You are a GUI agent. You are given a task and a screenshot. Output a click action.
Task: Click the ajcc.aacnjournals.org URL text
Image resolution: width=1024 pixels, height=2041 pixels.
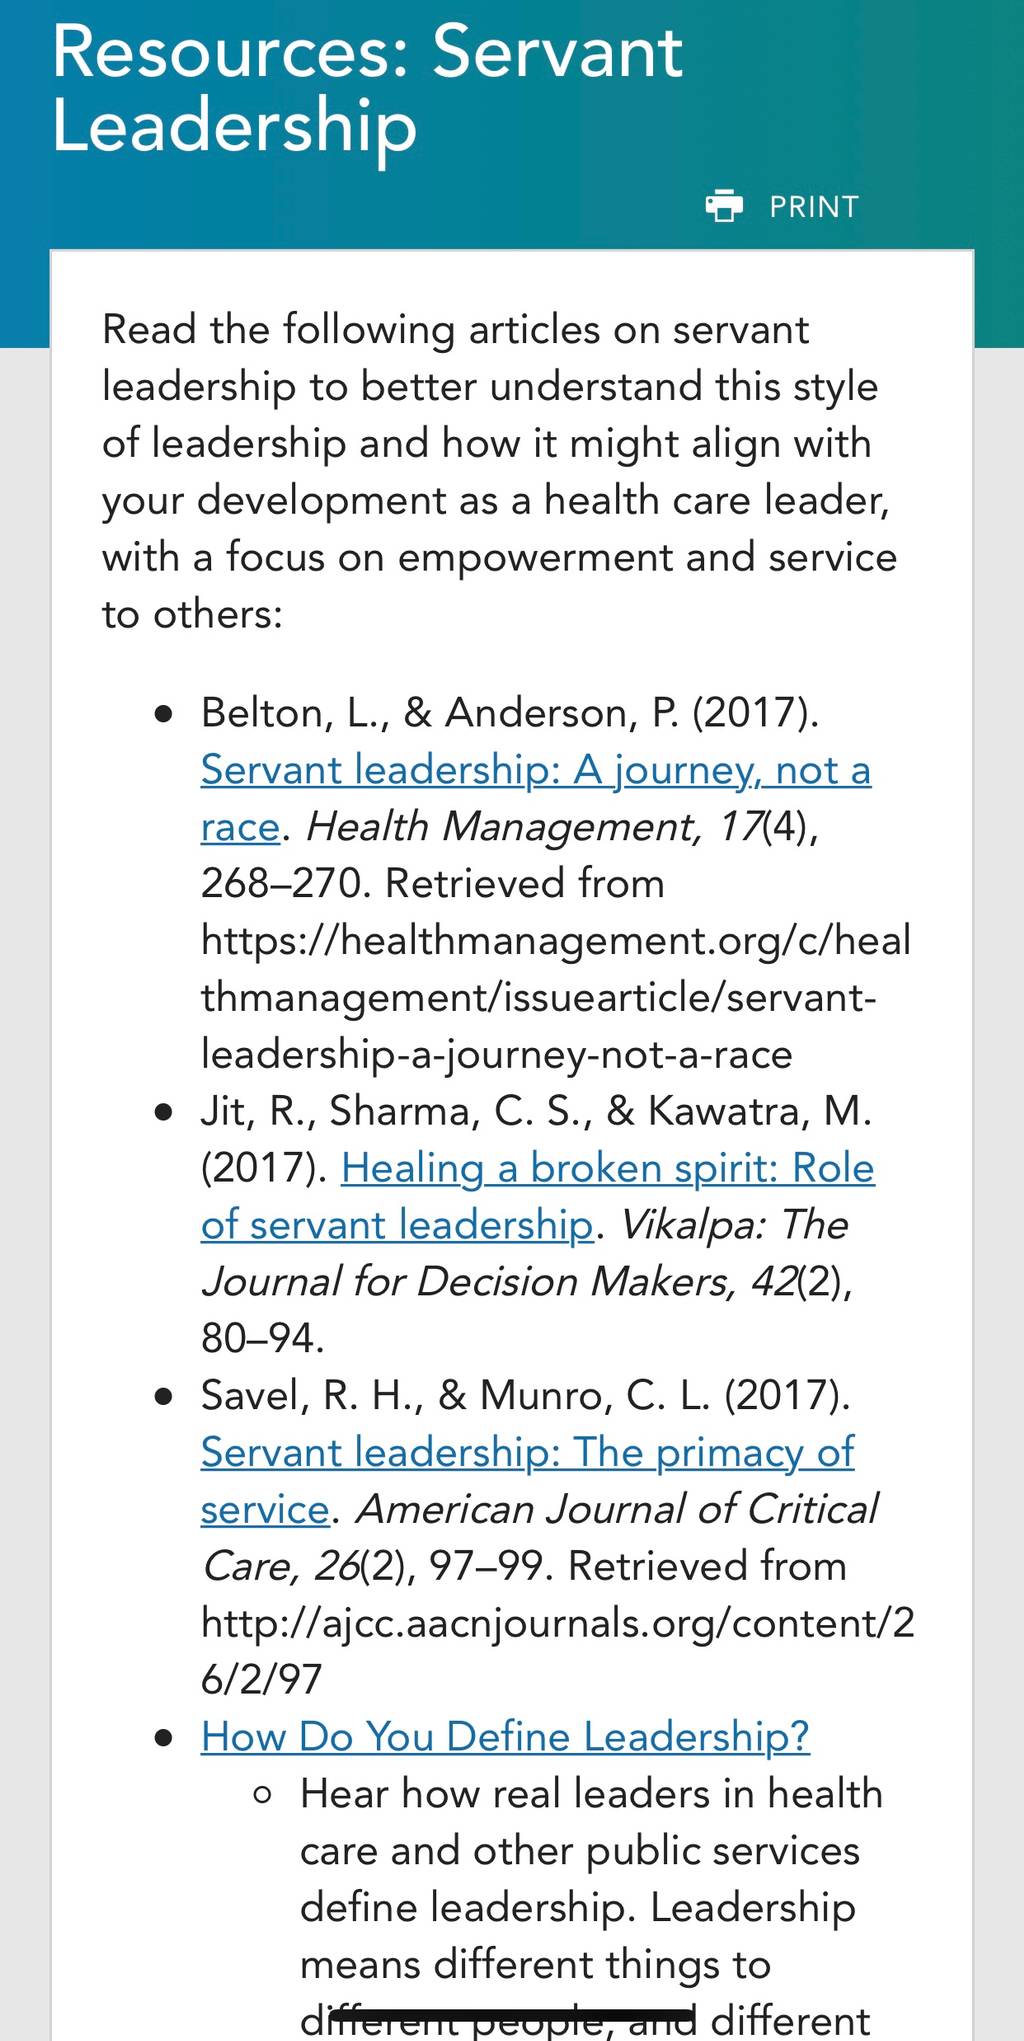point(558,1650)
